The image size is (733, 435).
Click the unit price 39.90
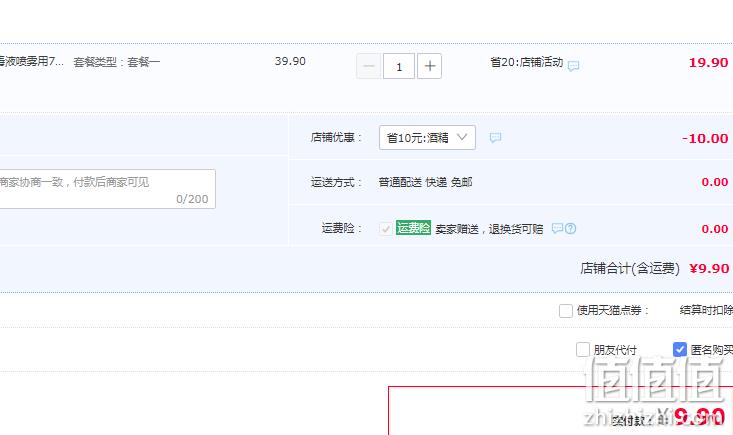coord(290,61)
